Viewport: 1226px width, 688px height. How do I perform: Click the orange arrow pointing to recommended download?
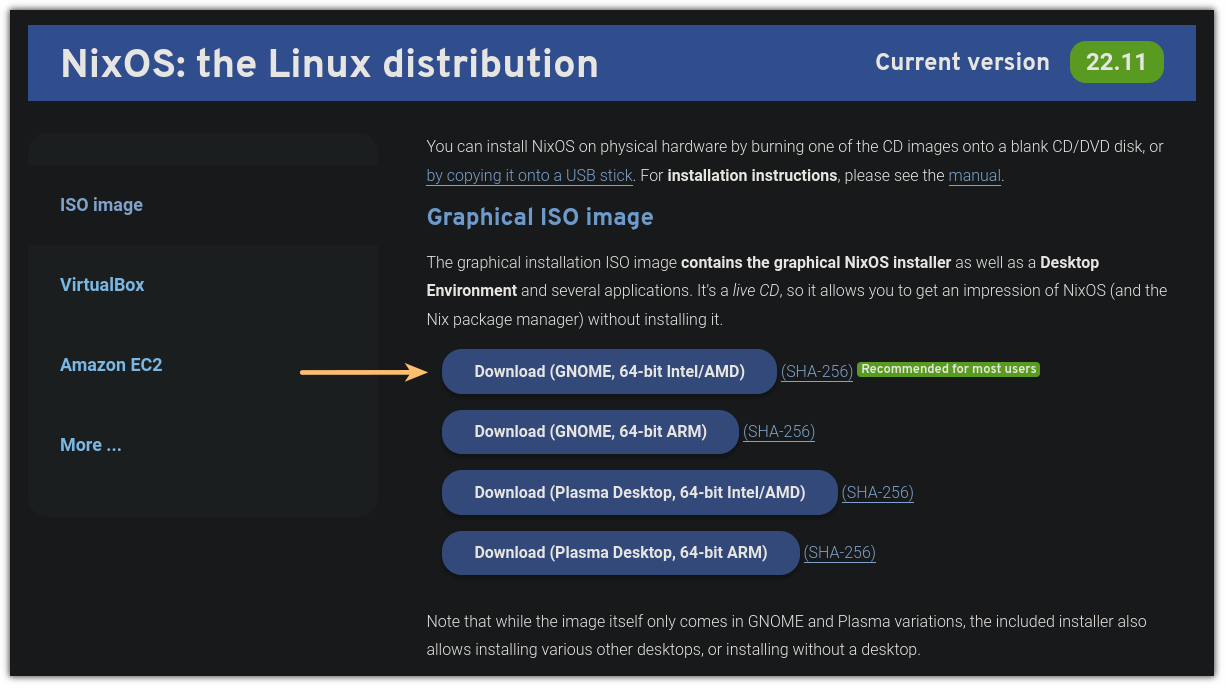pos(365,371)
